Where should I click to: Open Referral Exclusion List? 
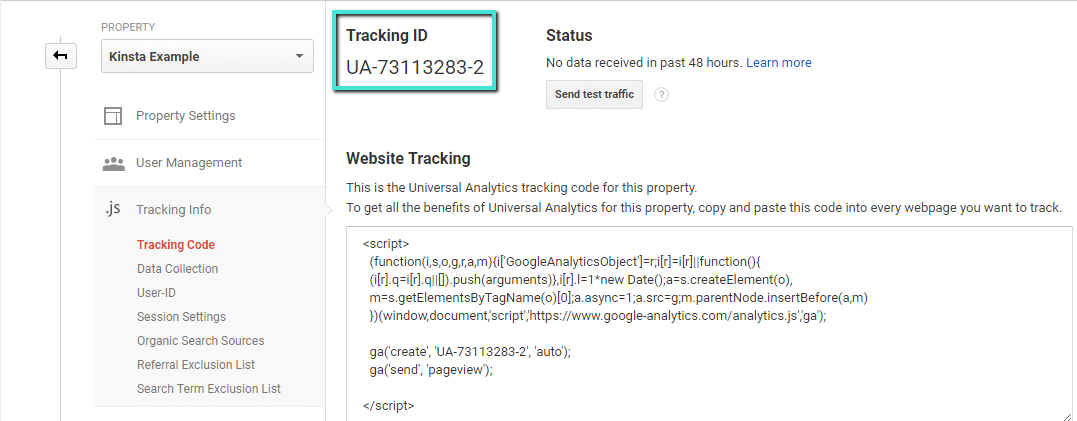pyautogui.click(x=195, y=365)
